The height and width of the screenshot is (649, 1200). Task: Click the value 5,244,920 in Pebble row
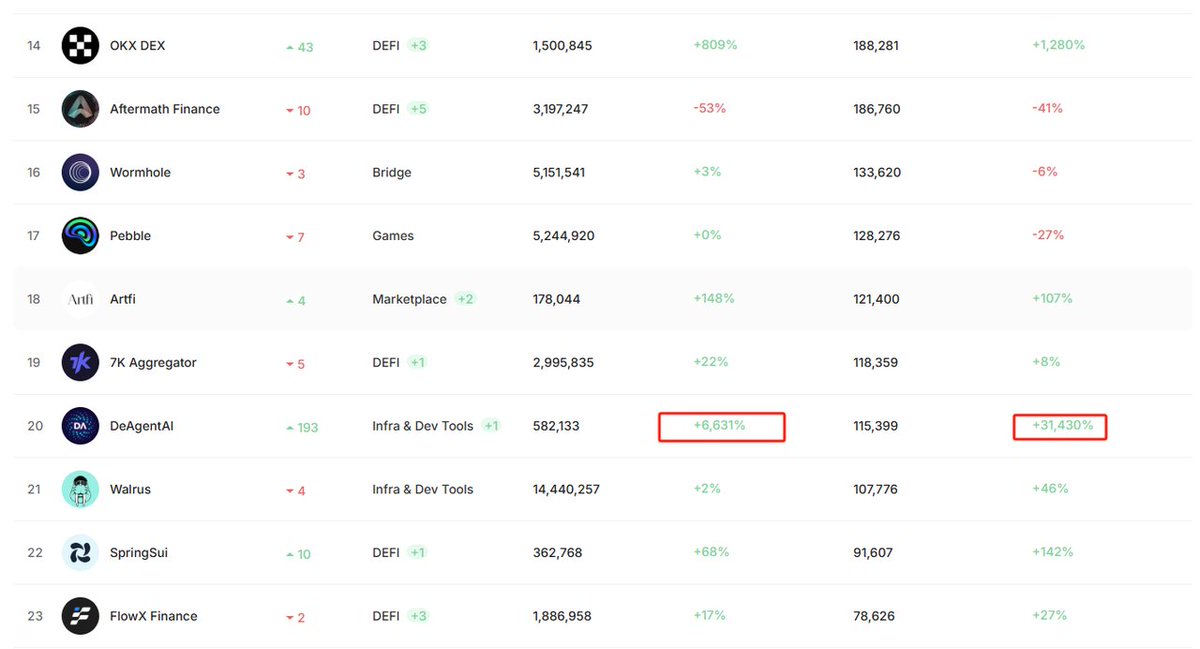(x=564, y=236)
